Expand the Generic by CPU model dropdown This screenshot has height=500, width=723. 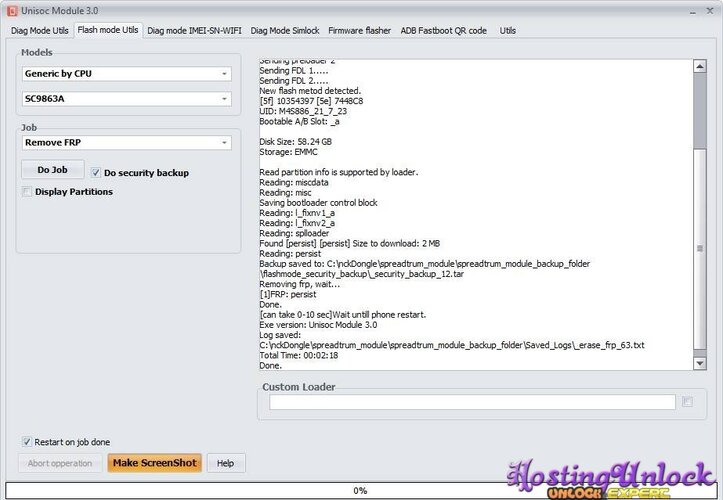[x=127, y=74]
